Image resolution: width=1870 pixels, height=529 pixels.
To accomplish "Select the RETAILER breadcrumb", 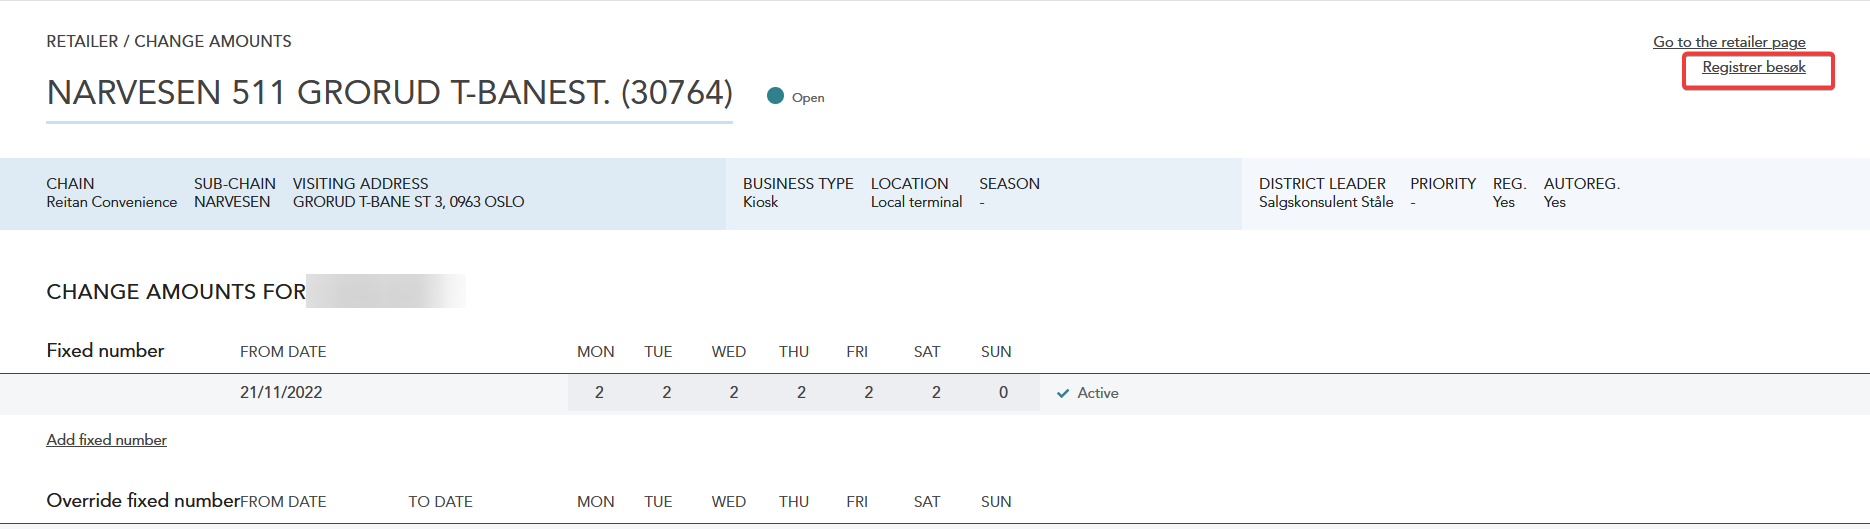I will (x=82, y=41).
